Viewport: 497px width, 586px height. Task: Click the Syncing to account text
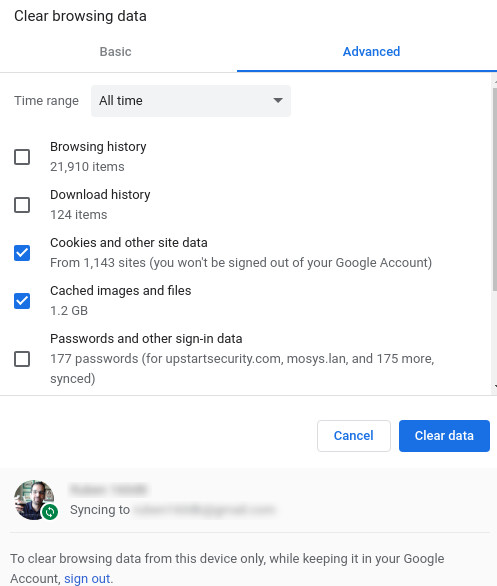click(x=173, y=510)
